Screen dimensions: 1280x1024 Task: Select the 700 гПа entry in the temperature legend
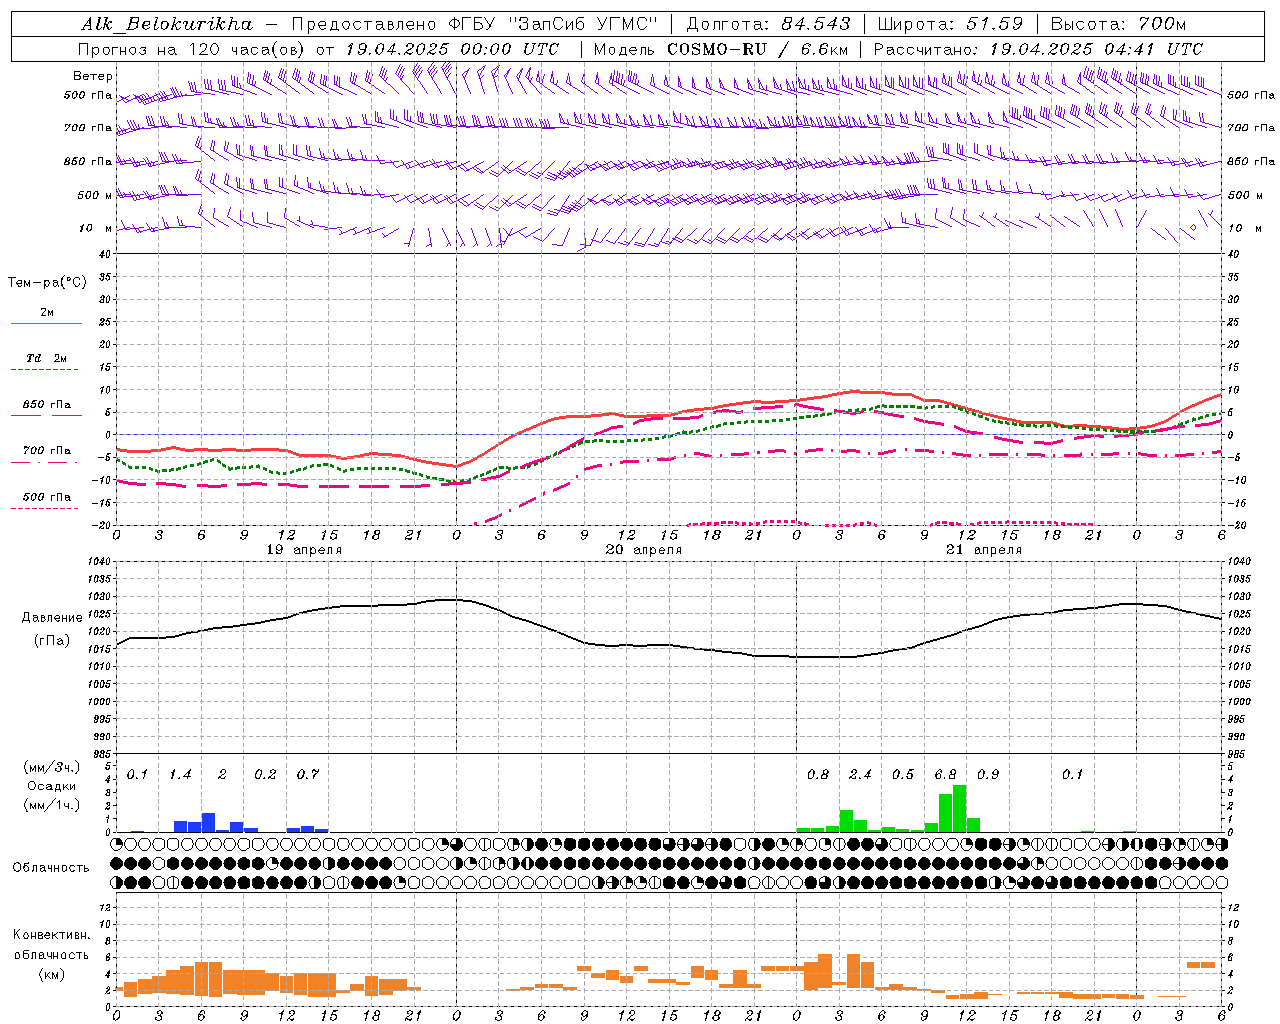(47, 451)
